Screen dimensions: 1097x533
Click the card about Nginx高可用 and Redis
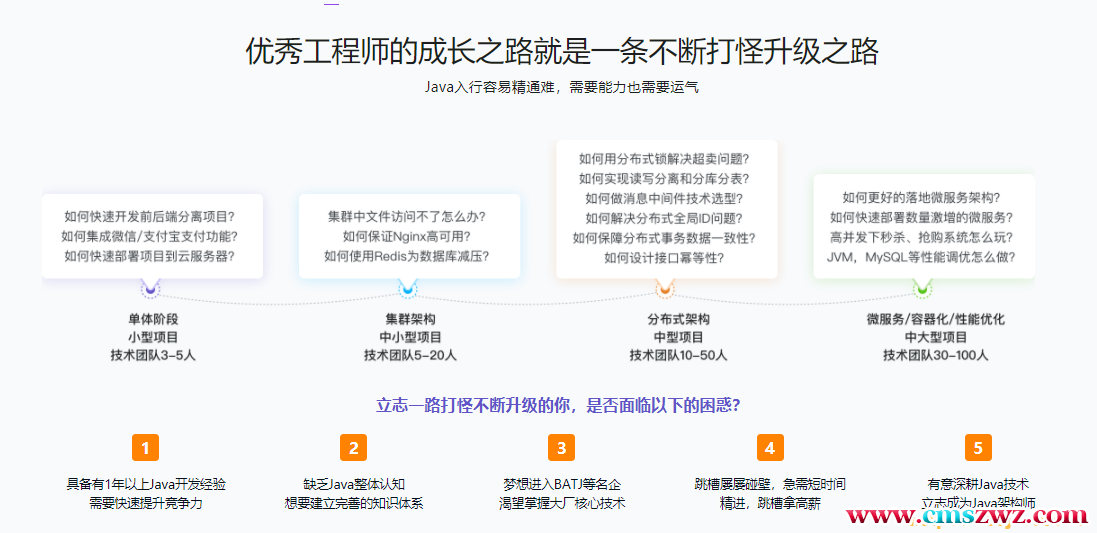tap(408, 236)
